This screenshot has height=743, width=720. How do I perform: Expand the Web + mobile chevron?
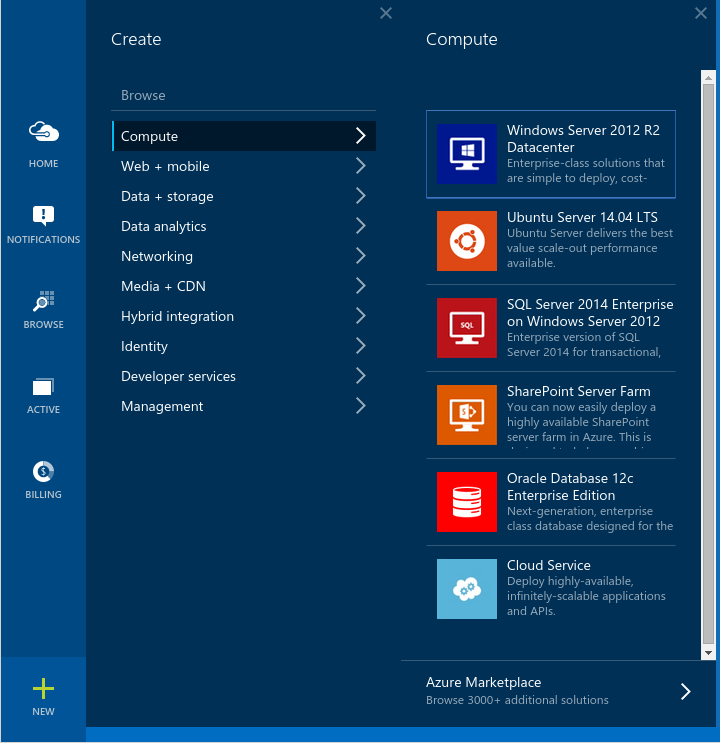point(361,166)
